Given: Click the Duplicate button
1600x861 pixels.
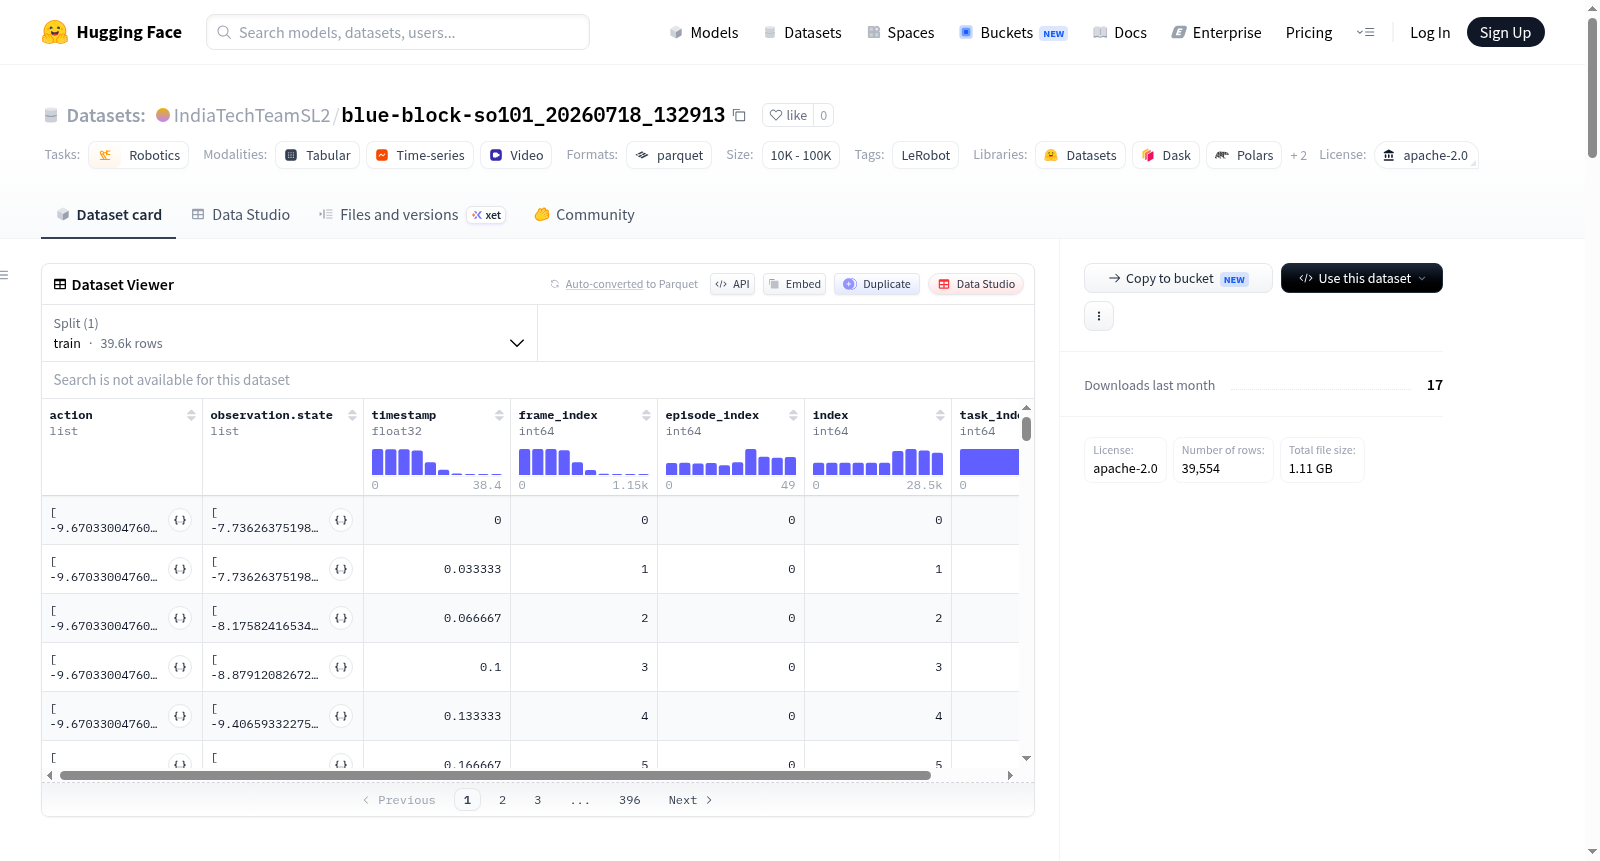Looking at the screenshot, I should point(877,284).
